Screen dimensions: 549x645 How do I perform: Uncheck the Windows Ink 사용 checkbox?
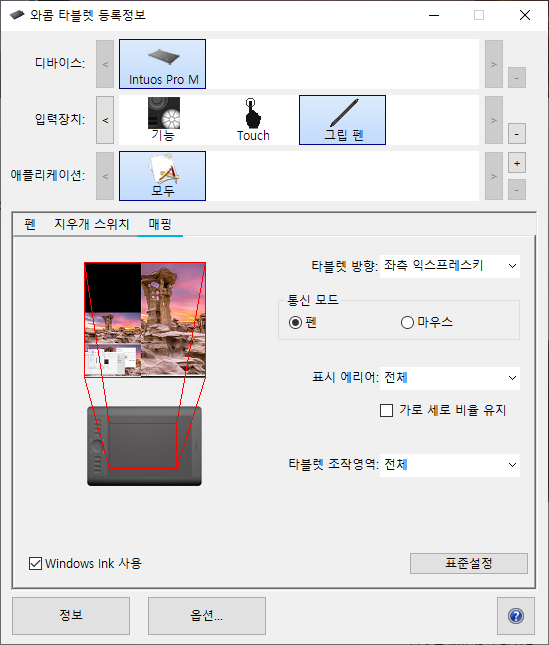tap(35, 563)
